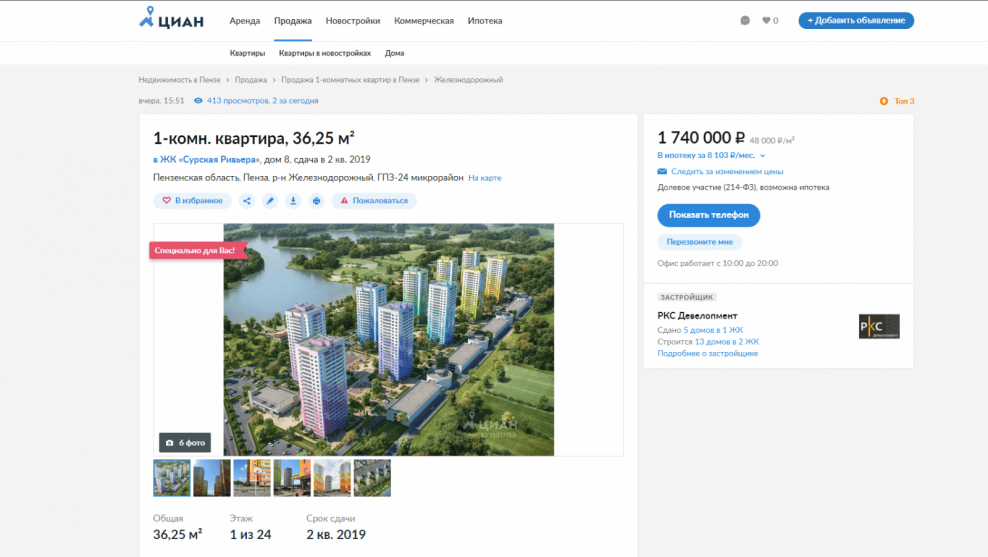Viewport: 988px width, 557px height.
Task: Click the eye views icon
Action: pos(198,101)
